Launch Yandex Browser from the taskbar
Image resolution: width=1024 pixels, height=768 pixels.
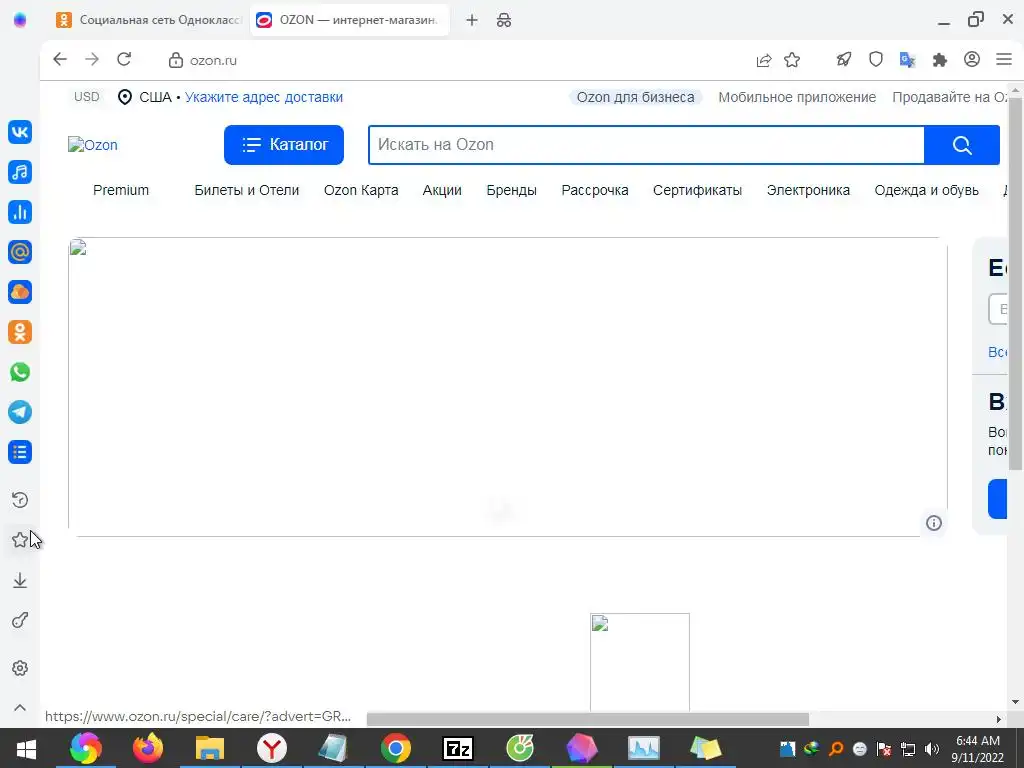click(x=272, y=748)
